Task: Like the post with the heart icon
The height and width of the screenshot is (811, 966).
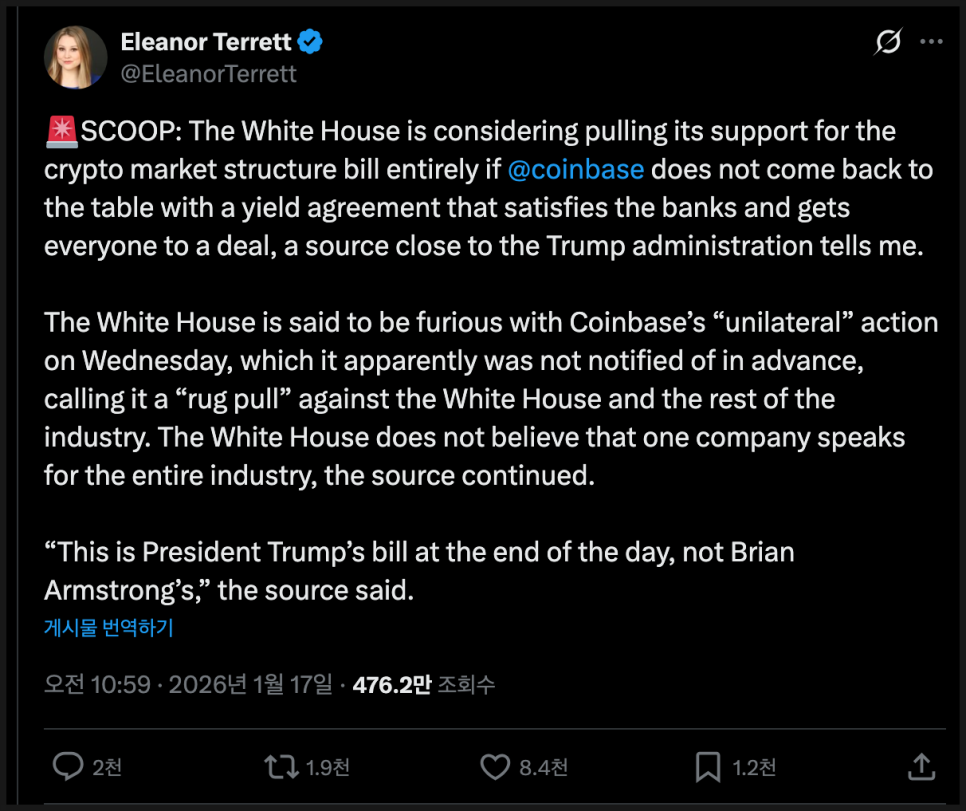Action: click(x=495, y=767)
